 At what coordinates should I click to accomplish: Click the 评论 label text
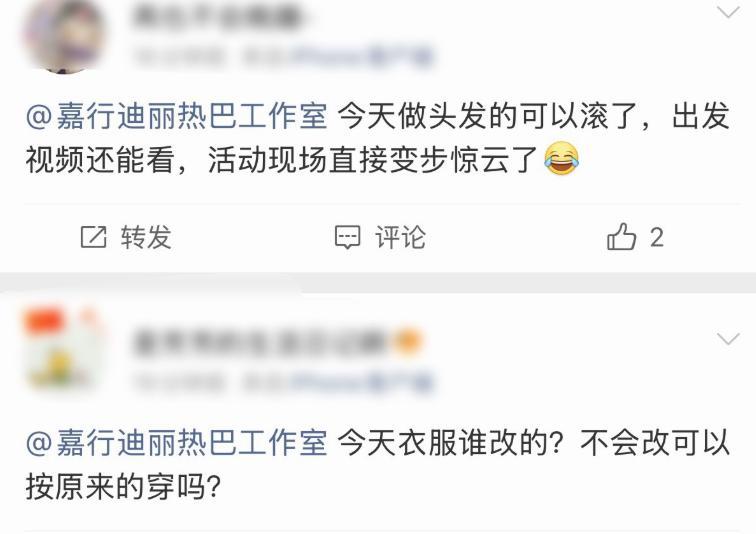coord(401,237)
